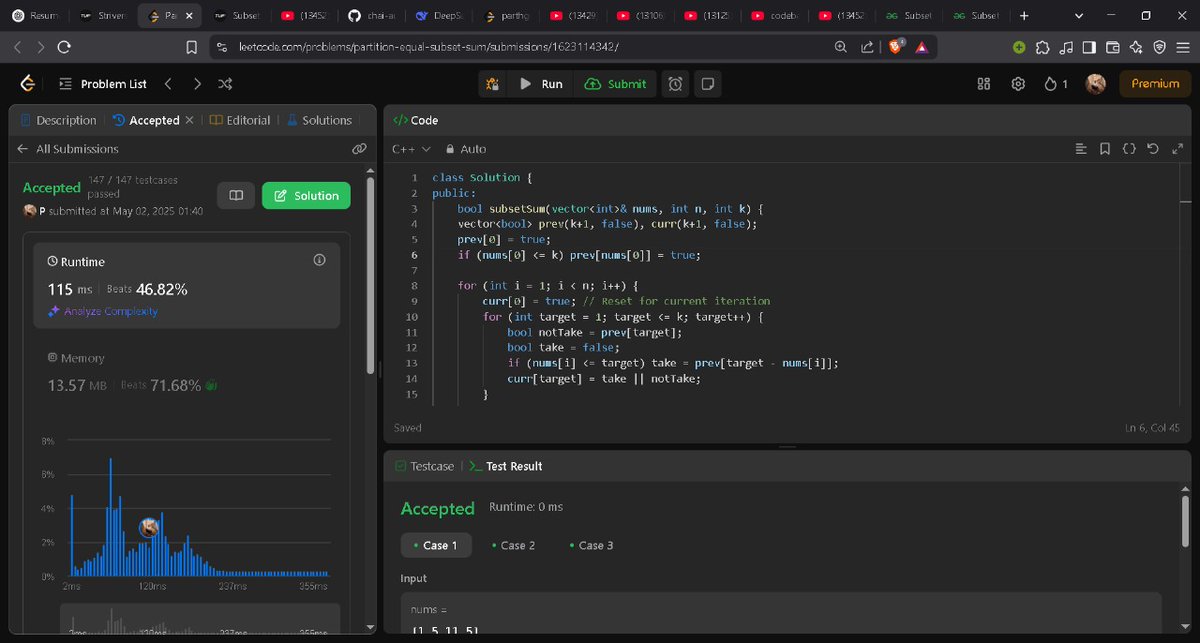Open the debugger icon beside Run
Screen dimensions: 1200x643
pyautogui.click(x=492, y=84)
